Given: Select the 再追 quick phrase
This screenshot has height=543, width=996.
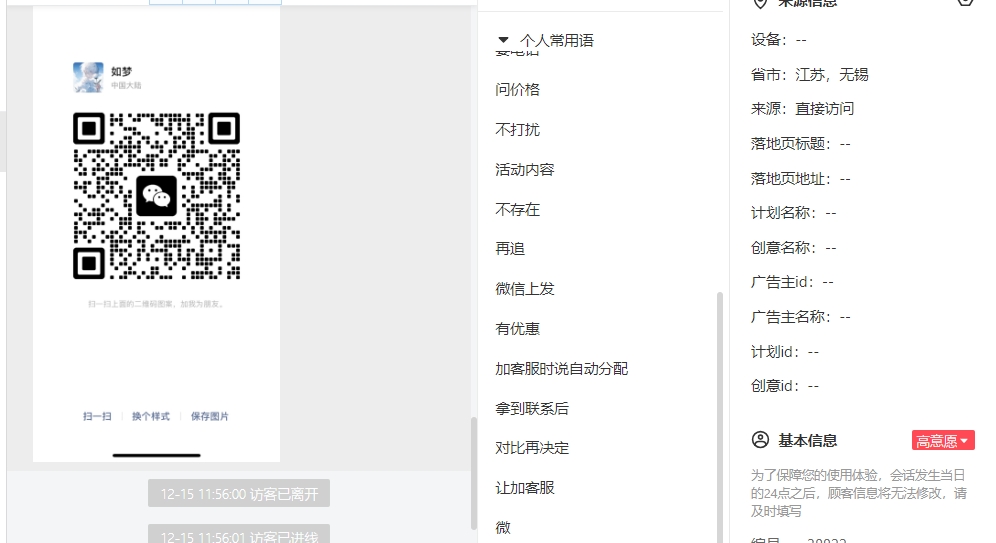Looking at the screenshot, I should tap(510, 249).
